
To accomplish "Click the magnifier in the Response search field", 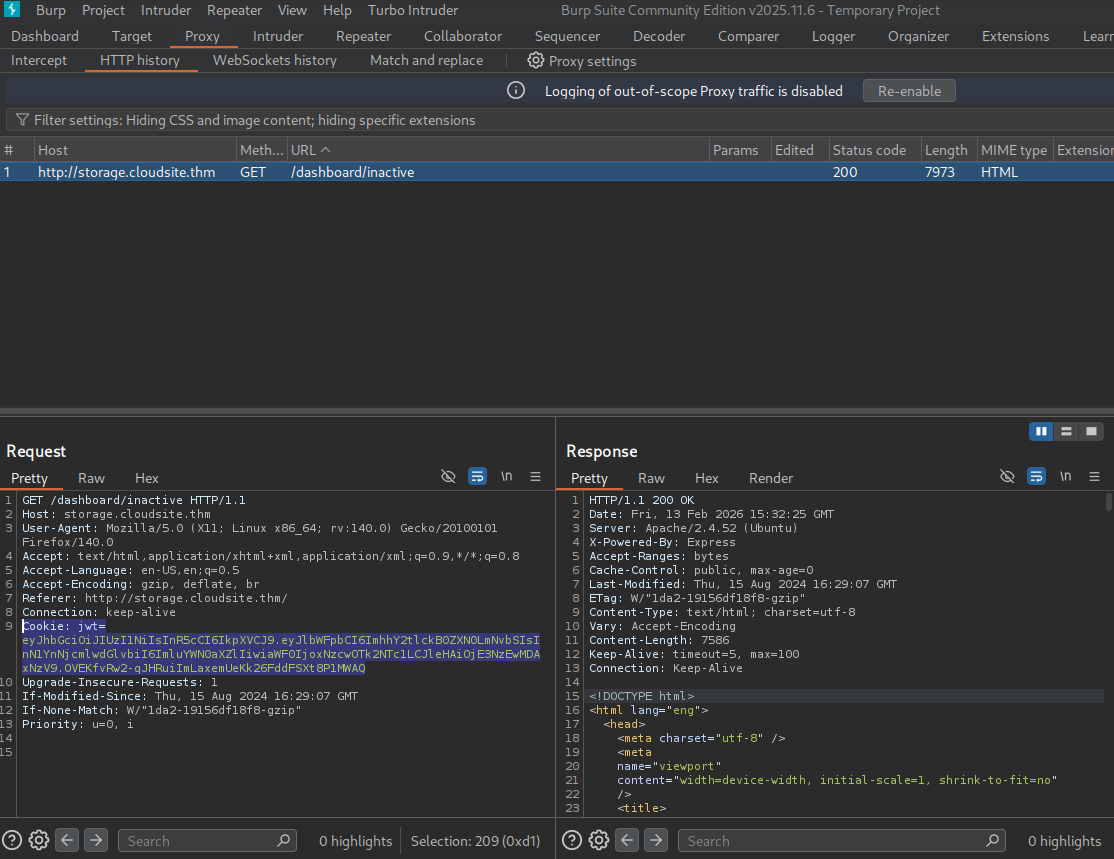I will (993, 840).
